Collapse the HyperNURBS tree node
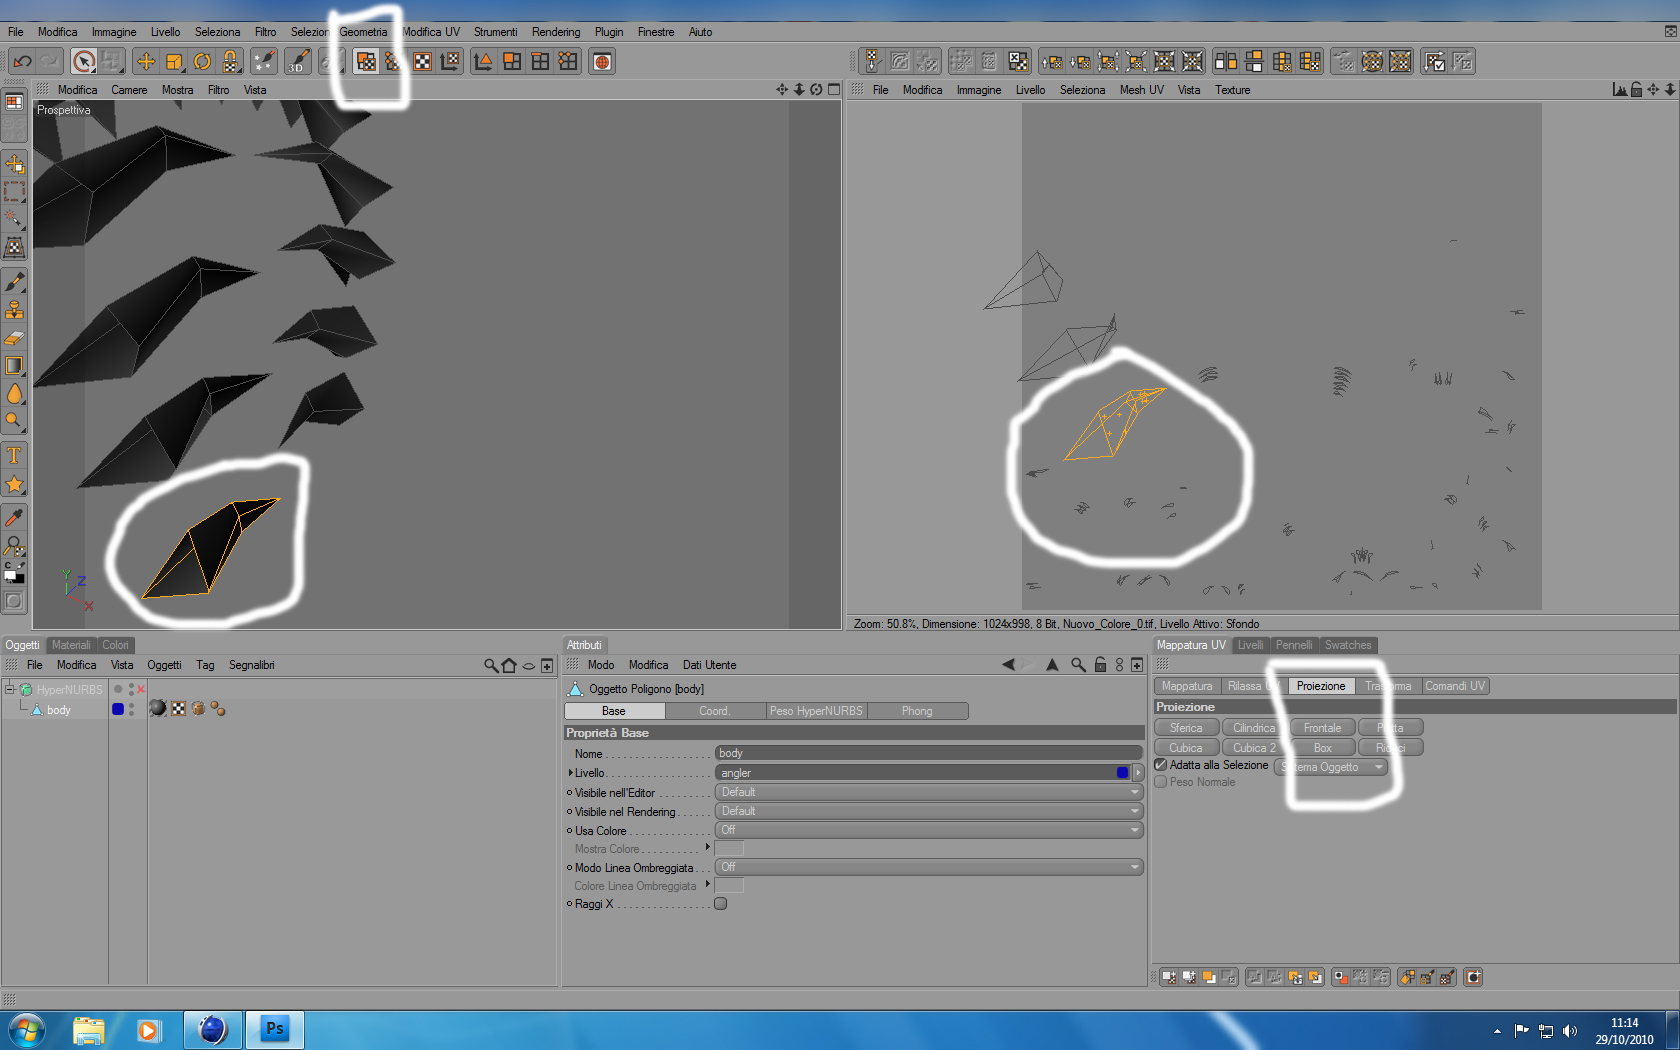 click(x=10, y=689)
